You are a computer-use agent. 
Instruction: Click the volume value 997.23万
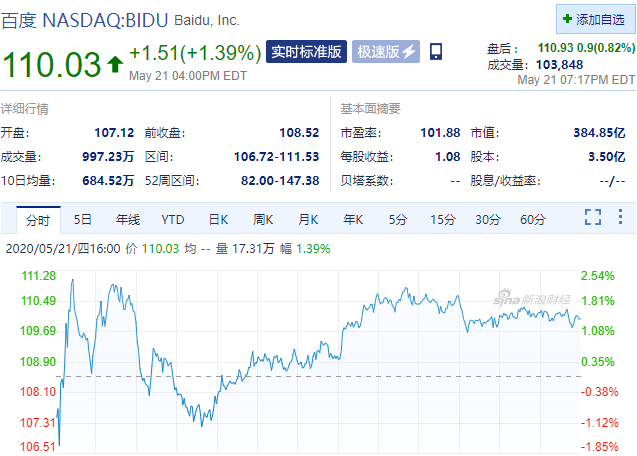click(108, 156)
